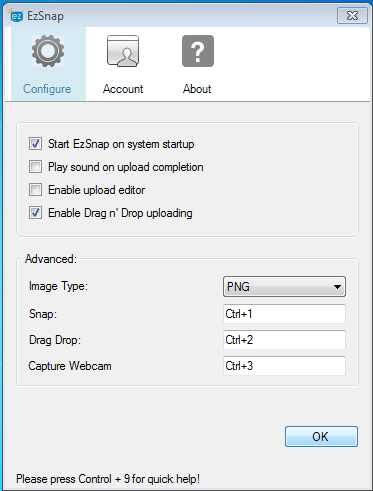The image size is (373, 491).
Task: Click the 'Image Type:' label
Action: [x=58, y=286]
